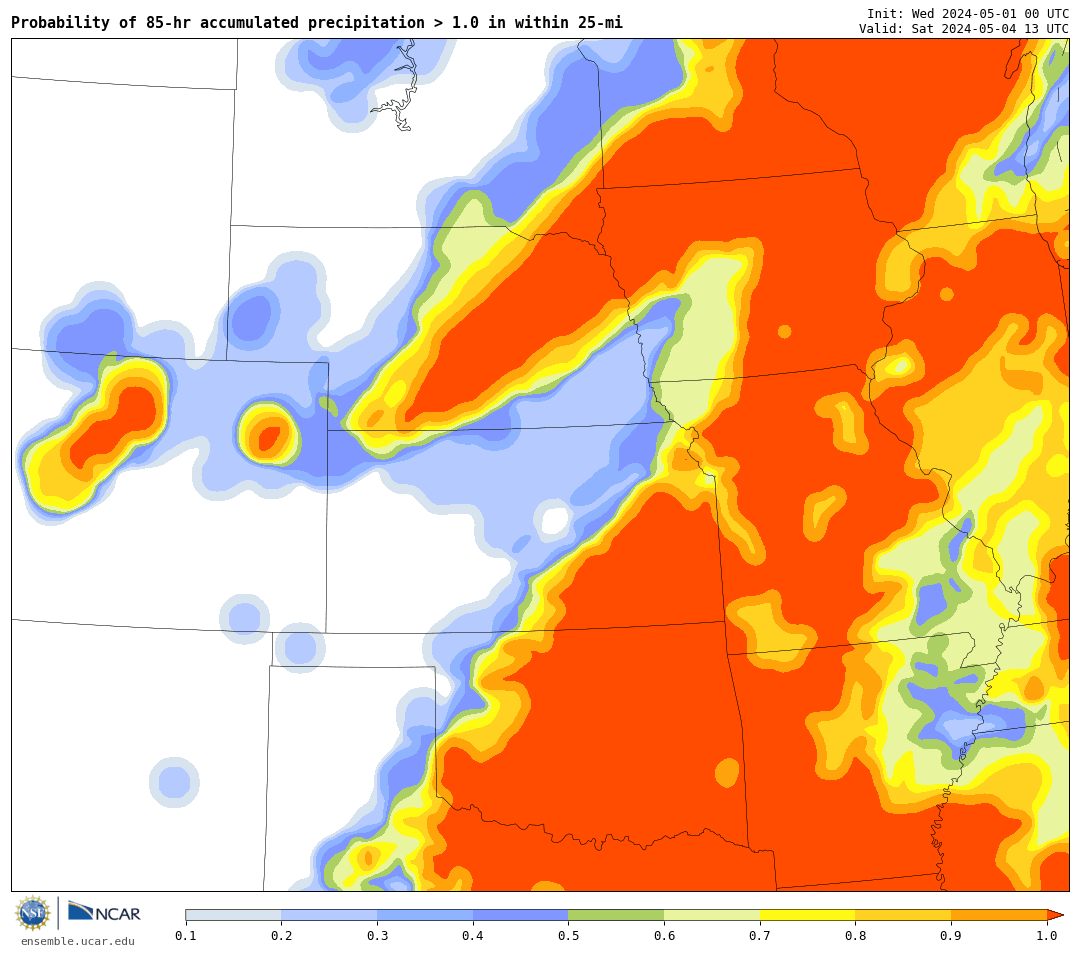Click the 0.9–1.0 orange colorbar segment
Screen dimensions: 1080x954
[999, 915]
